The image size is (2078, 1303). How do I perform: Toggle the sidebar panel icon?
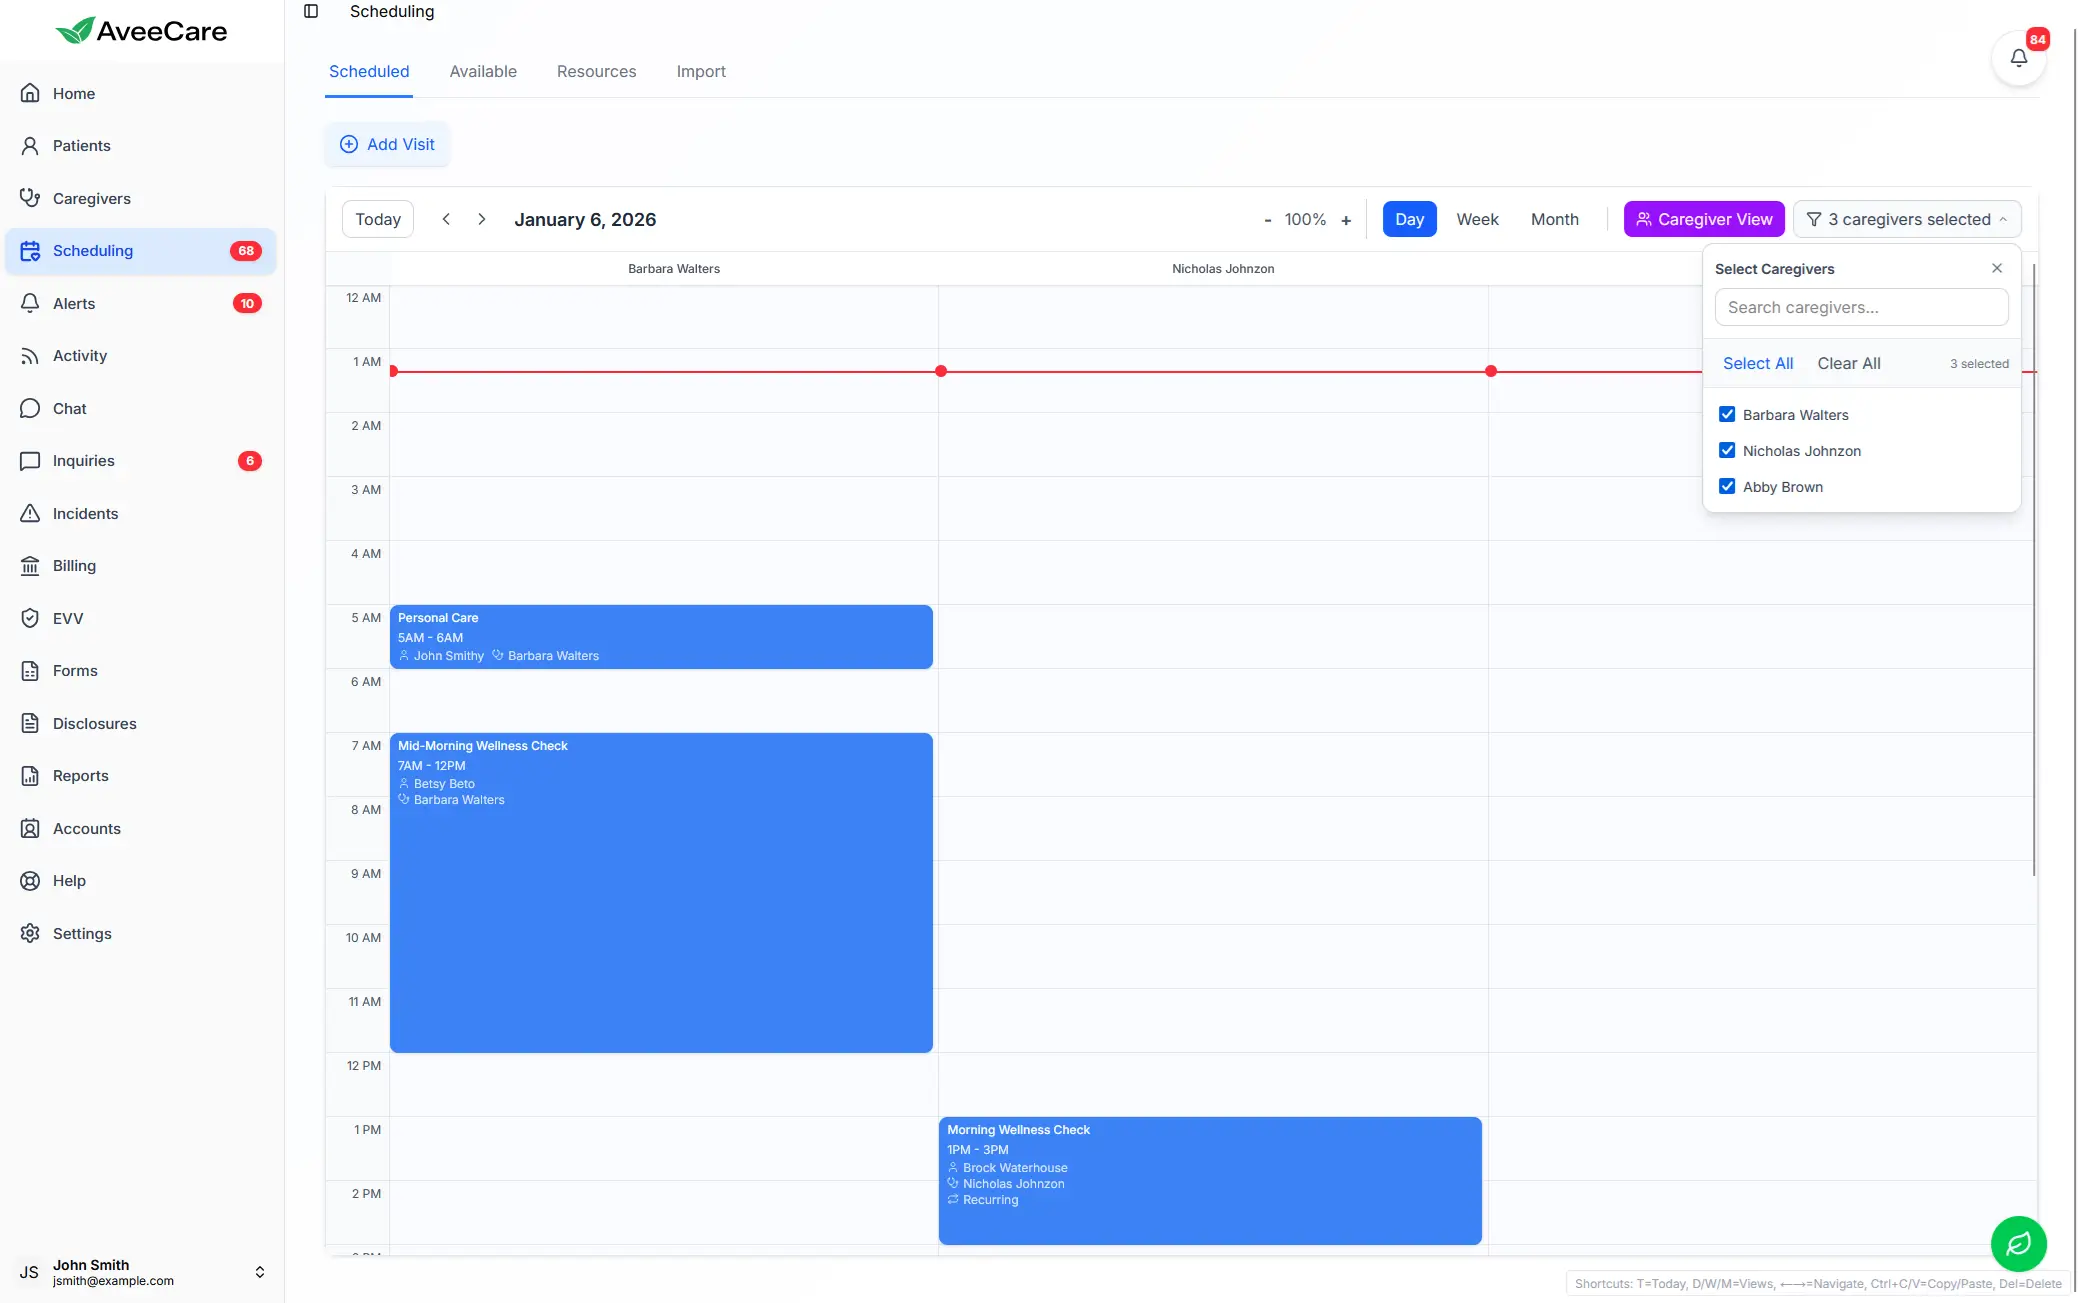click(x=311, y=11)
